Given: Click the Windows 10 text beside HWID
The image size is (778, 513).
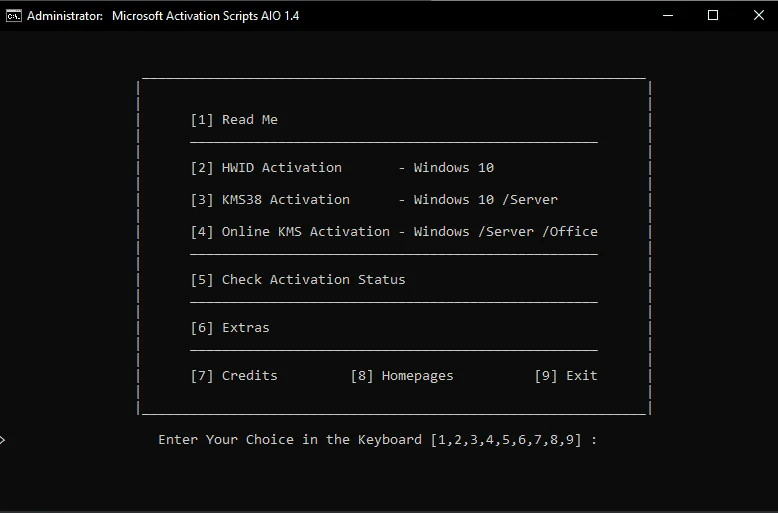Looking at the screenshot, I should point(454,168).
